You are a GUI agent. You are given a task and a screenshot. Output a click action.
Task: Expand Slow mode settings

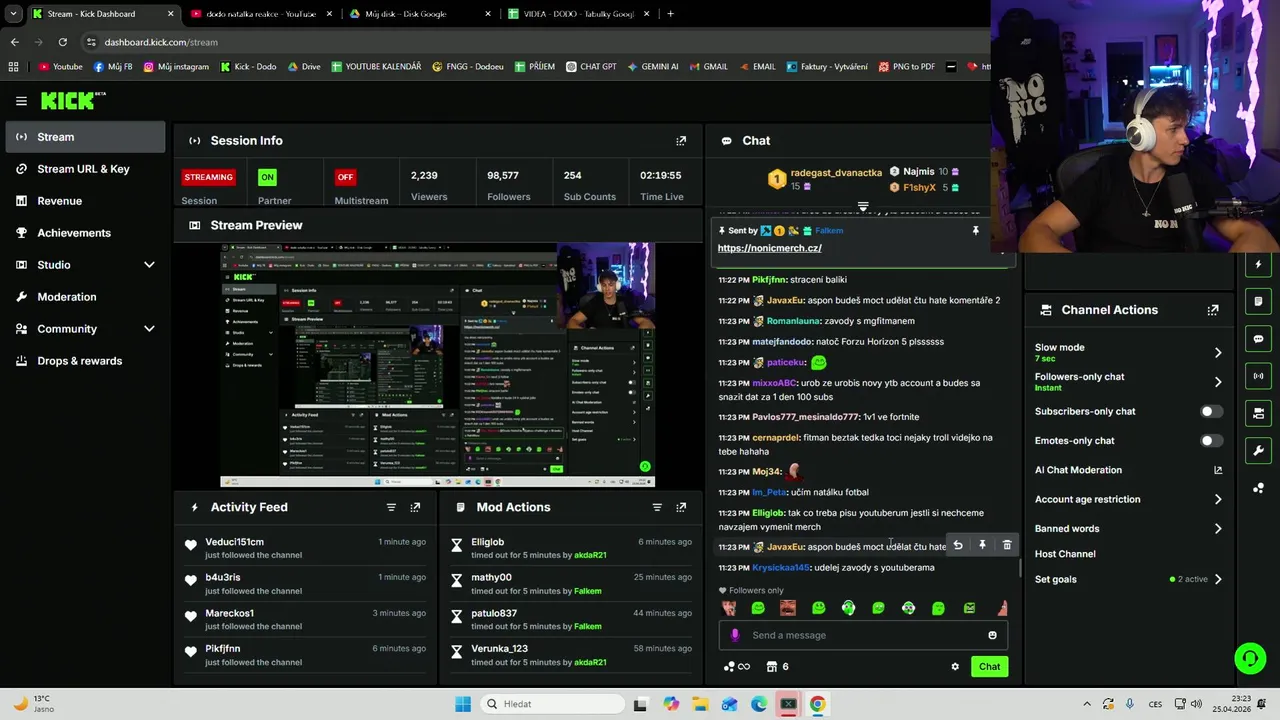[x=1218, y=353]
